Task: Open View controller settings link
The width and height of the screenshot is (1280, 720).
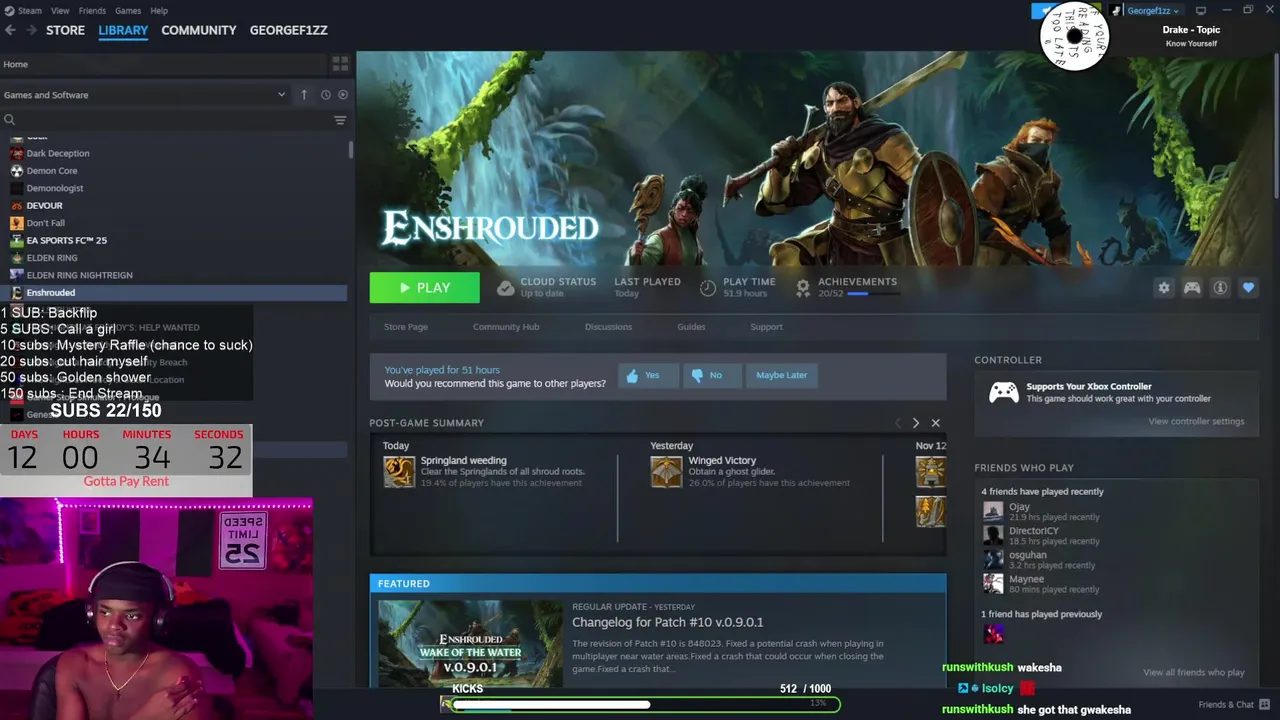Action: (1196, 421)
